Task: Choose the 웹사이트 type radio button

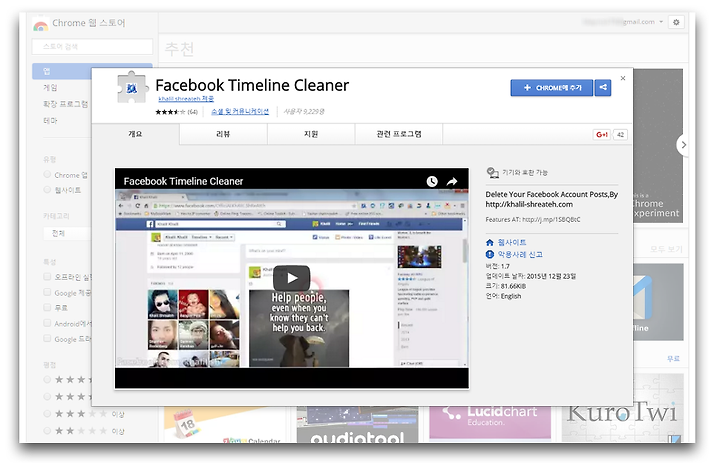Action: pos(47,189)
